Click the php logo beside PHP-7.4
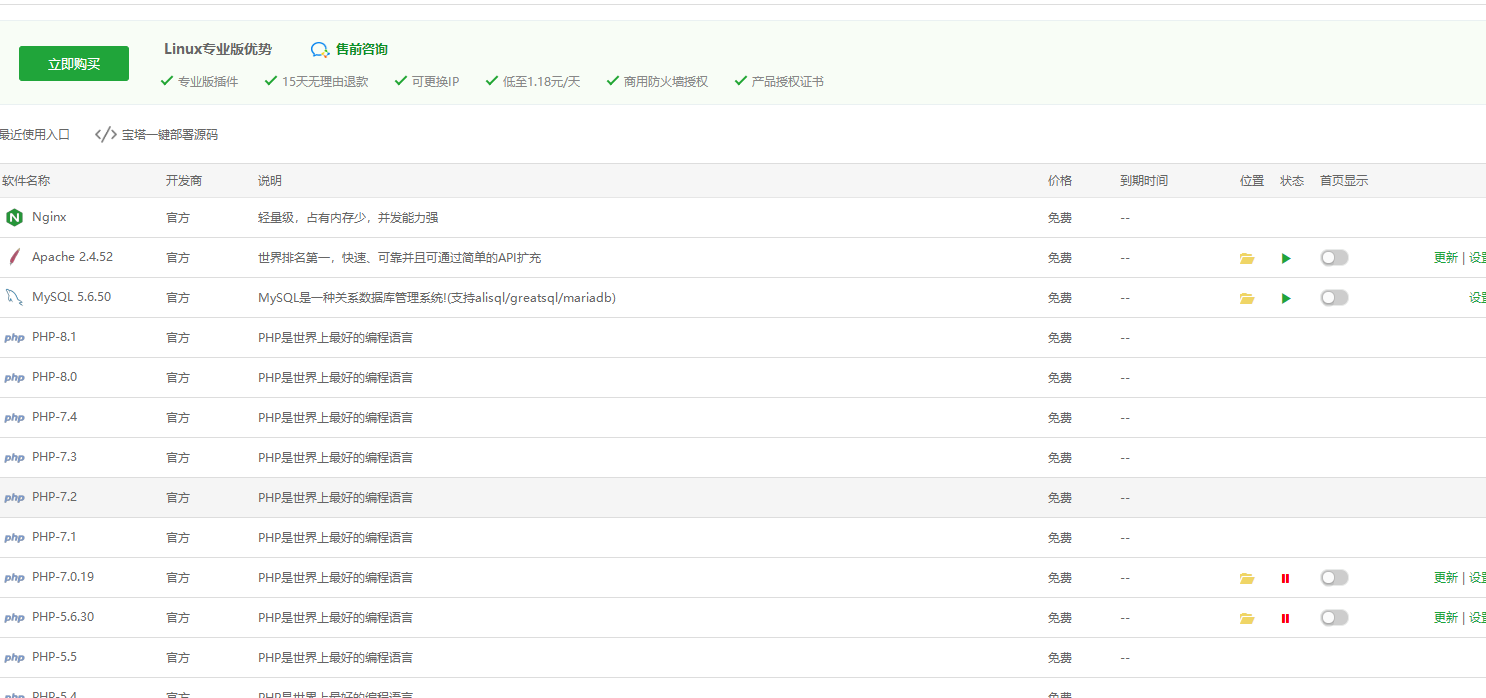1486x698 pixels. click(x=14, y=418)
